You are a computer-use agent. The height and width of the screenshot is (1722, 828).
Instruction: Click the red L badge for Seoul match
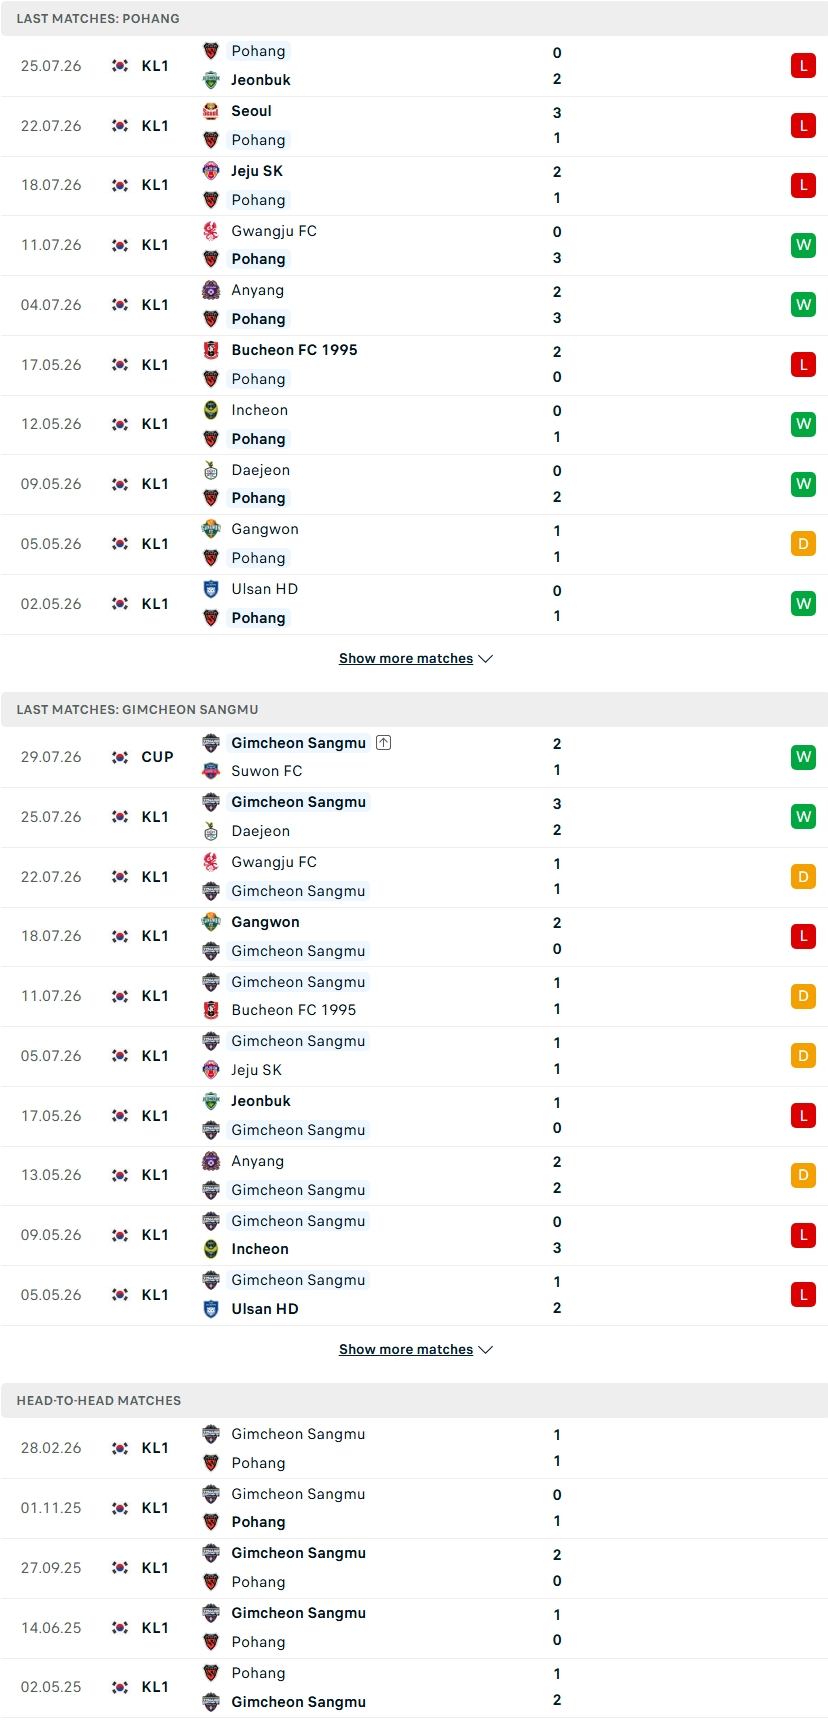pos(803,126)
